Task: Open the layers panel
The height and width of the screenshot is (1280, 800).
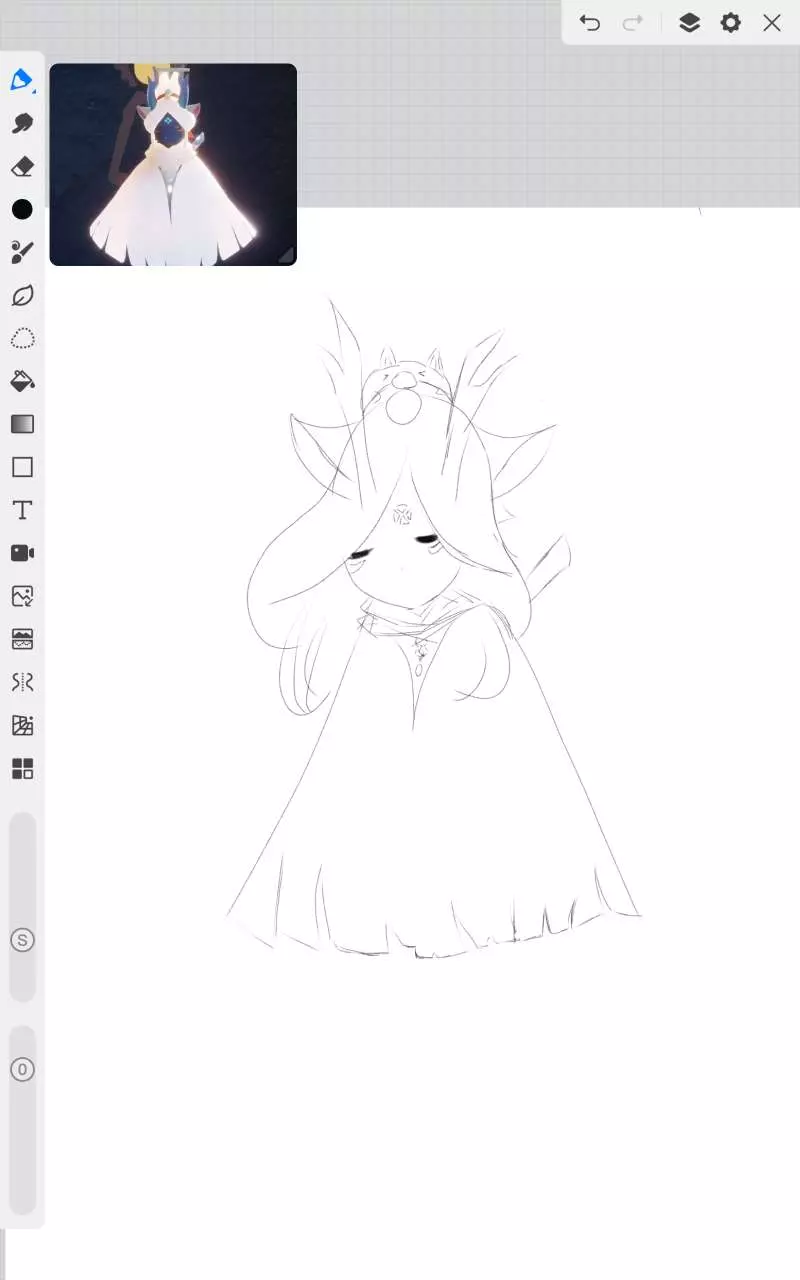Action: 689,23
